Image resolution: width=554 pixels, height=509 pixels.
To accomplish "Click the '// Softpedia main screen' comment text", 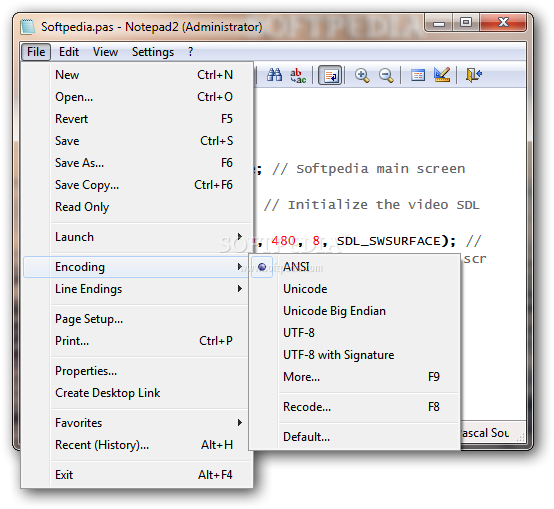I will pyautogui.click(x=369, y=169).
